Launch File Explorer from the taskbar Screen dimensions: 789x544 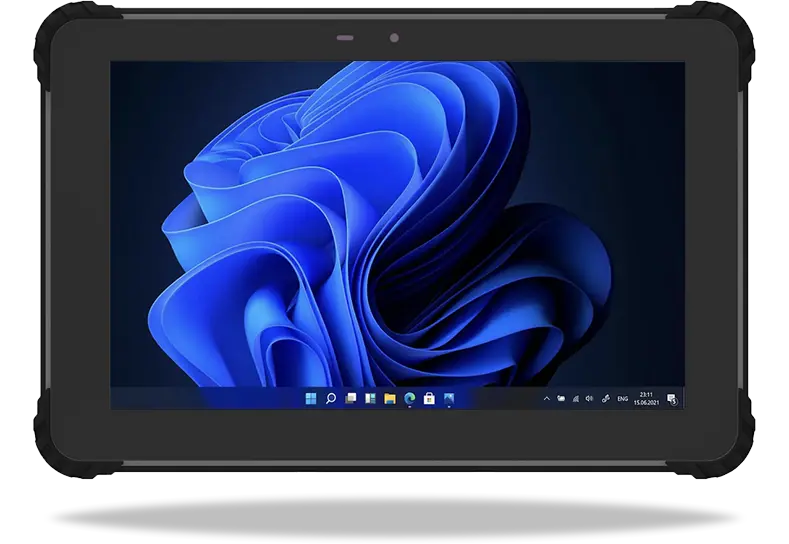point(389,399)
